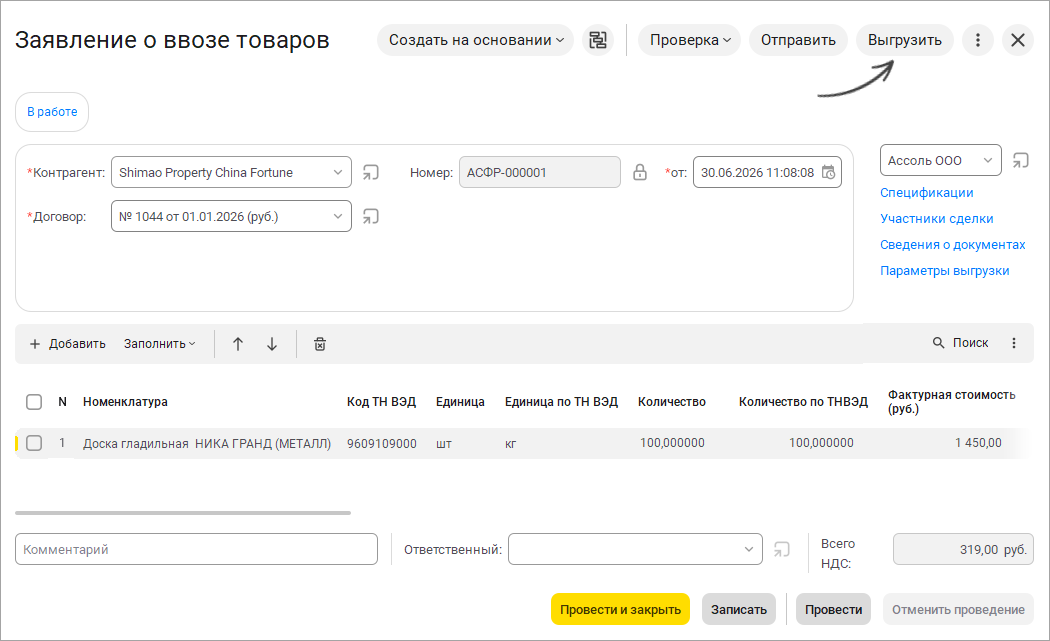Check the box for the Доска гладильная row
This screenshot has height=641, width=1050.
34,443
